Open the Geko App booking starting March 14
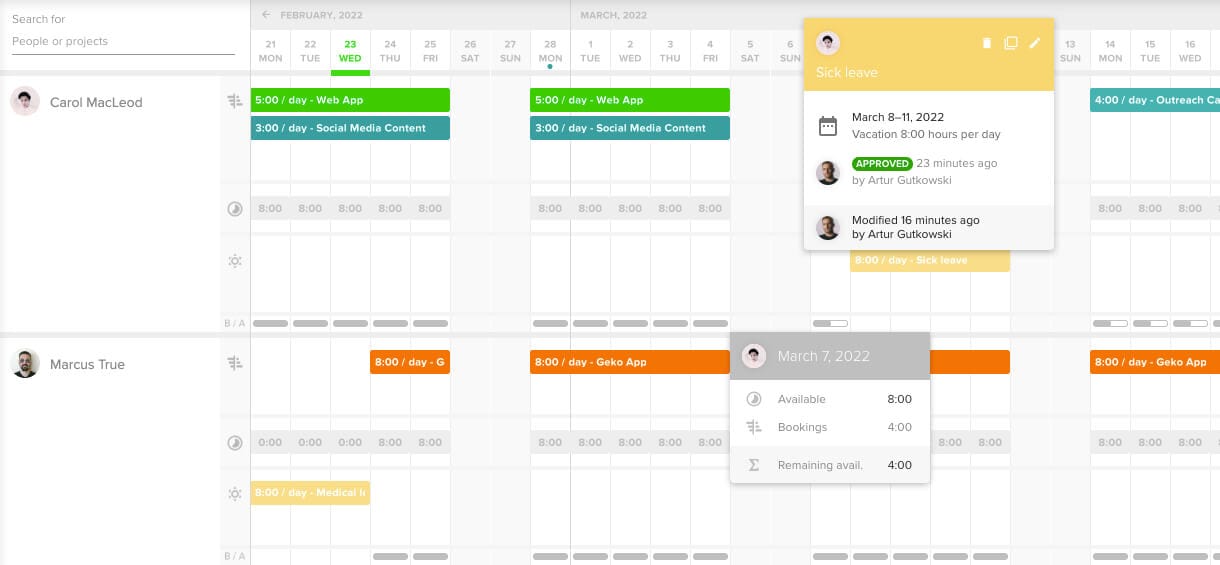1220x565 pixels. pos(1155,362)
